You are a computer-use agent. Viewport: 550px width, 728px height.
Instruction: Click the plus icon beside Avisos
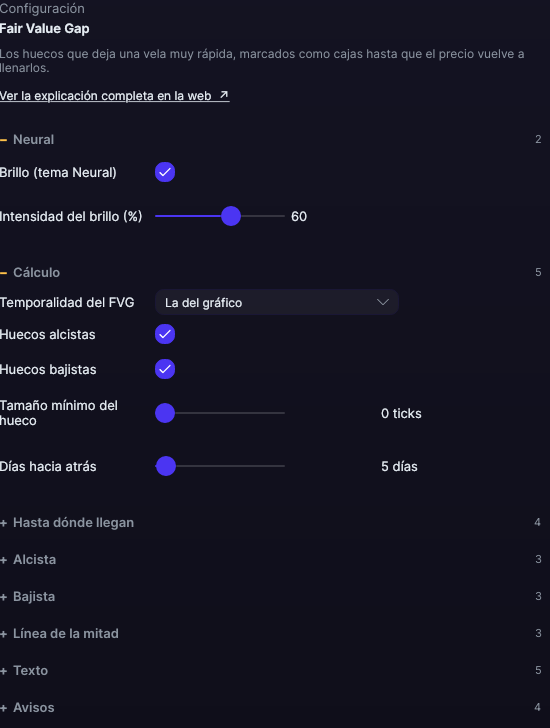4,708
